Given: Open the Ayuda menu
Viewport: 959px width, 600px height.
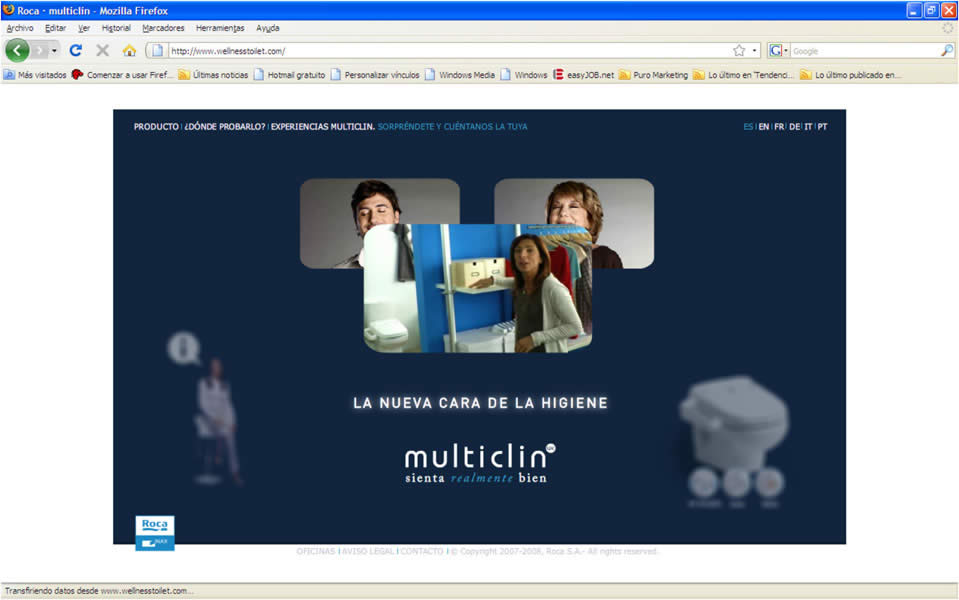Looking at the screenshot, I should pyautogui.click(x=268, y=28).
